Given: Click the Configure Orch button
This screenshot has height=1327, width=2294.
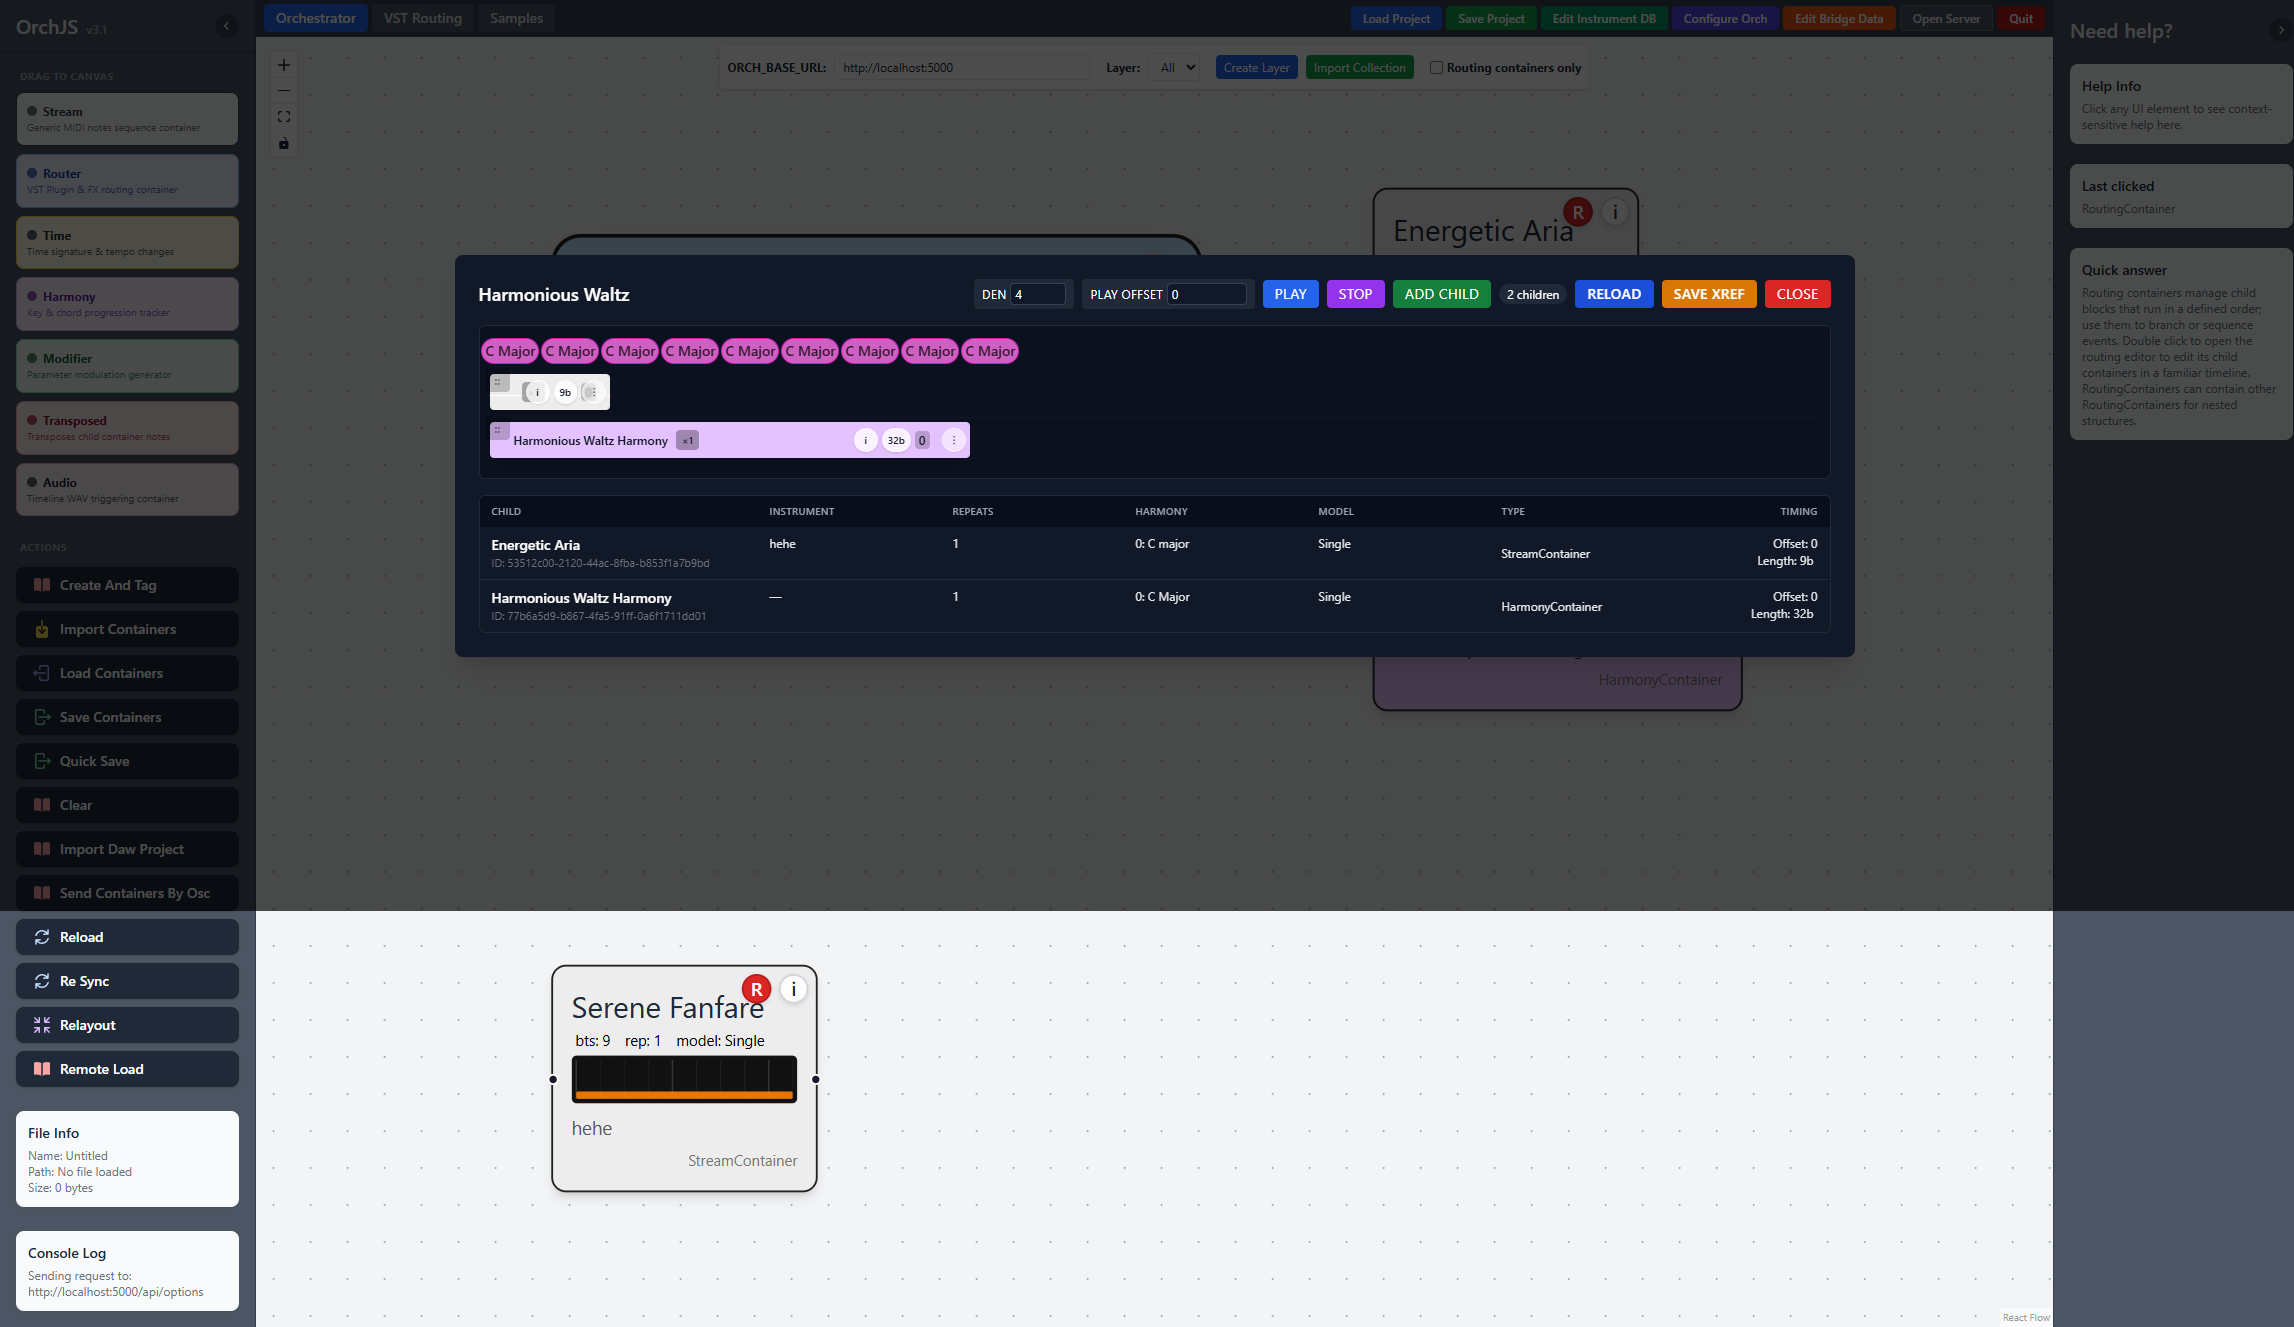Looking at the screenshot, I should 1725,18.
